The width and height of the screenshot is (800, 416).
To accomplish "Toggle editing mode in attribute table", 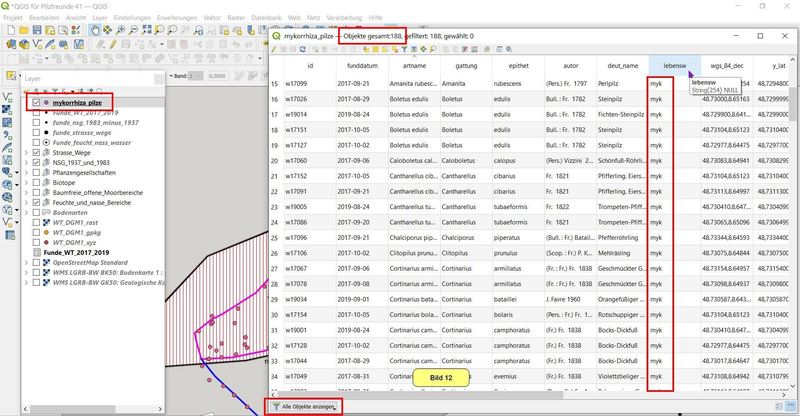I will tap(274, 49).
